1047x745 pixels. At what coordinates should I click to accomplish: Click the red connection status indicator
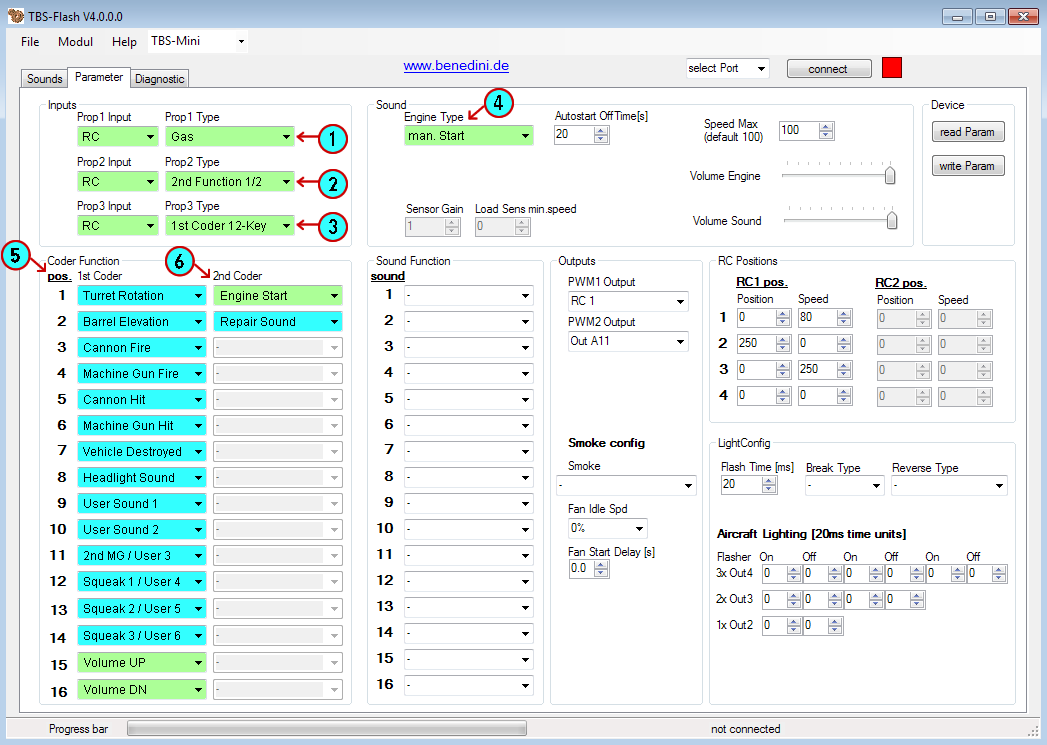(x=892, y=68)
